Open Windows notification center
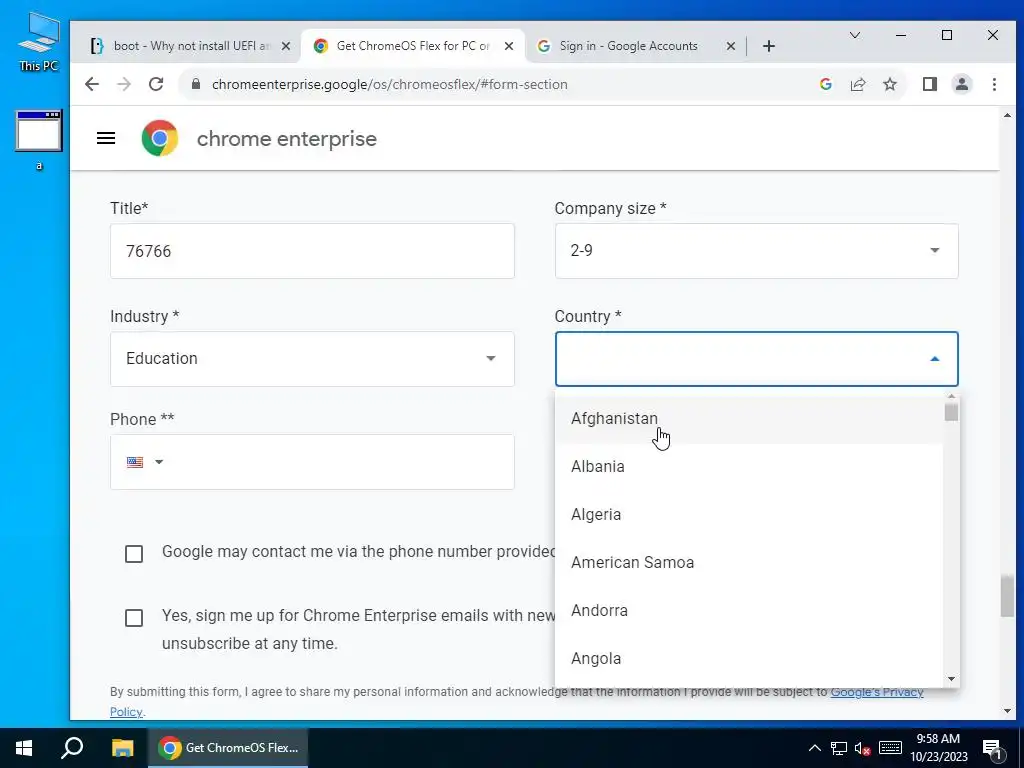The height and width of the screenshot is (768, 1024). [x=993, y=748]
